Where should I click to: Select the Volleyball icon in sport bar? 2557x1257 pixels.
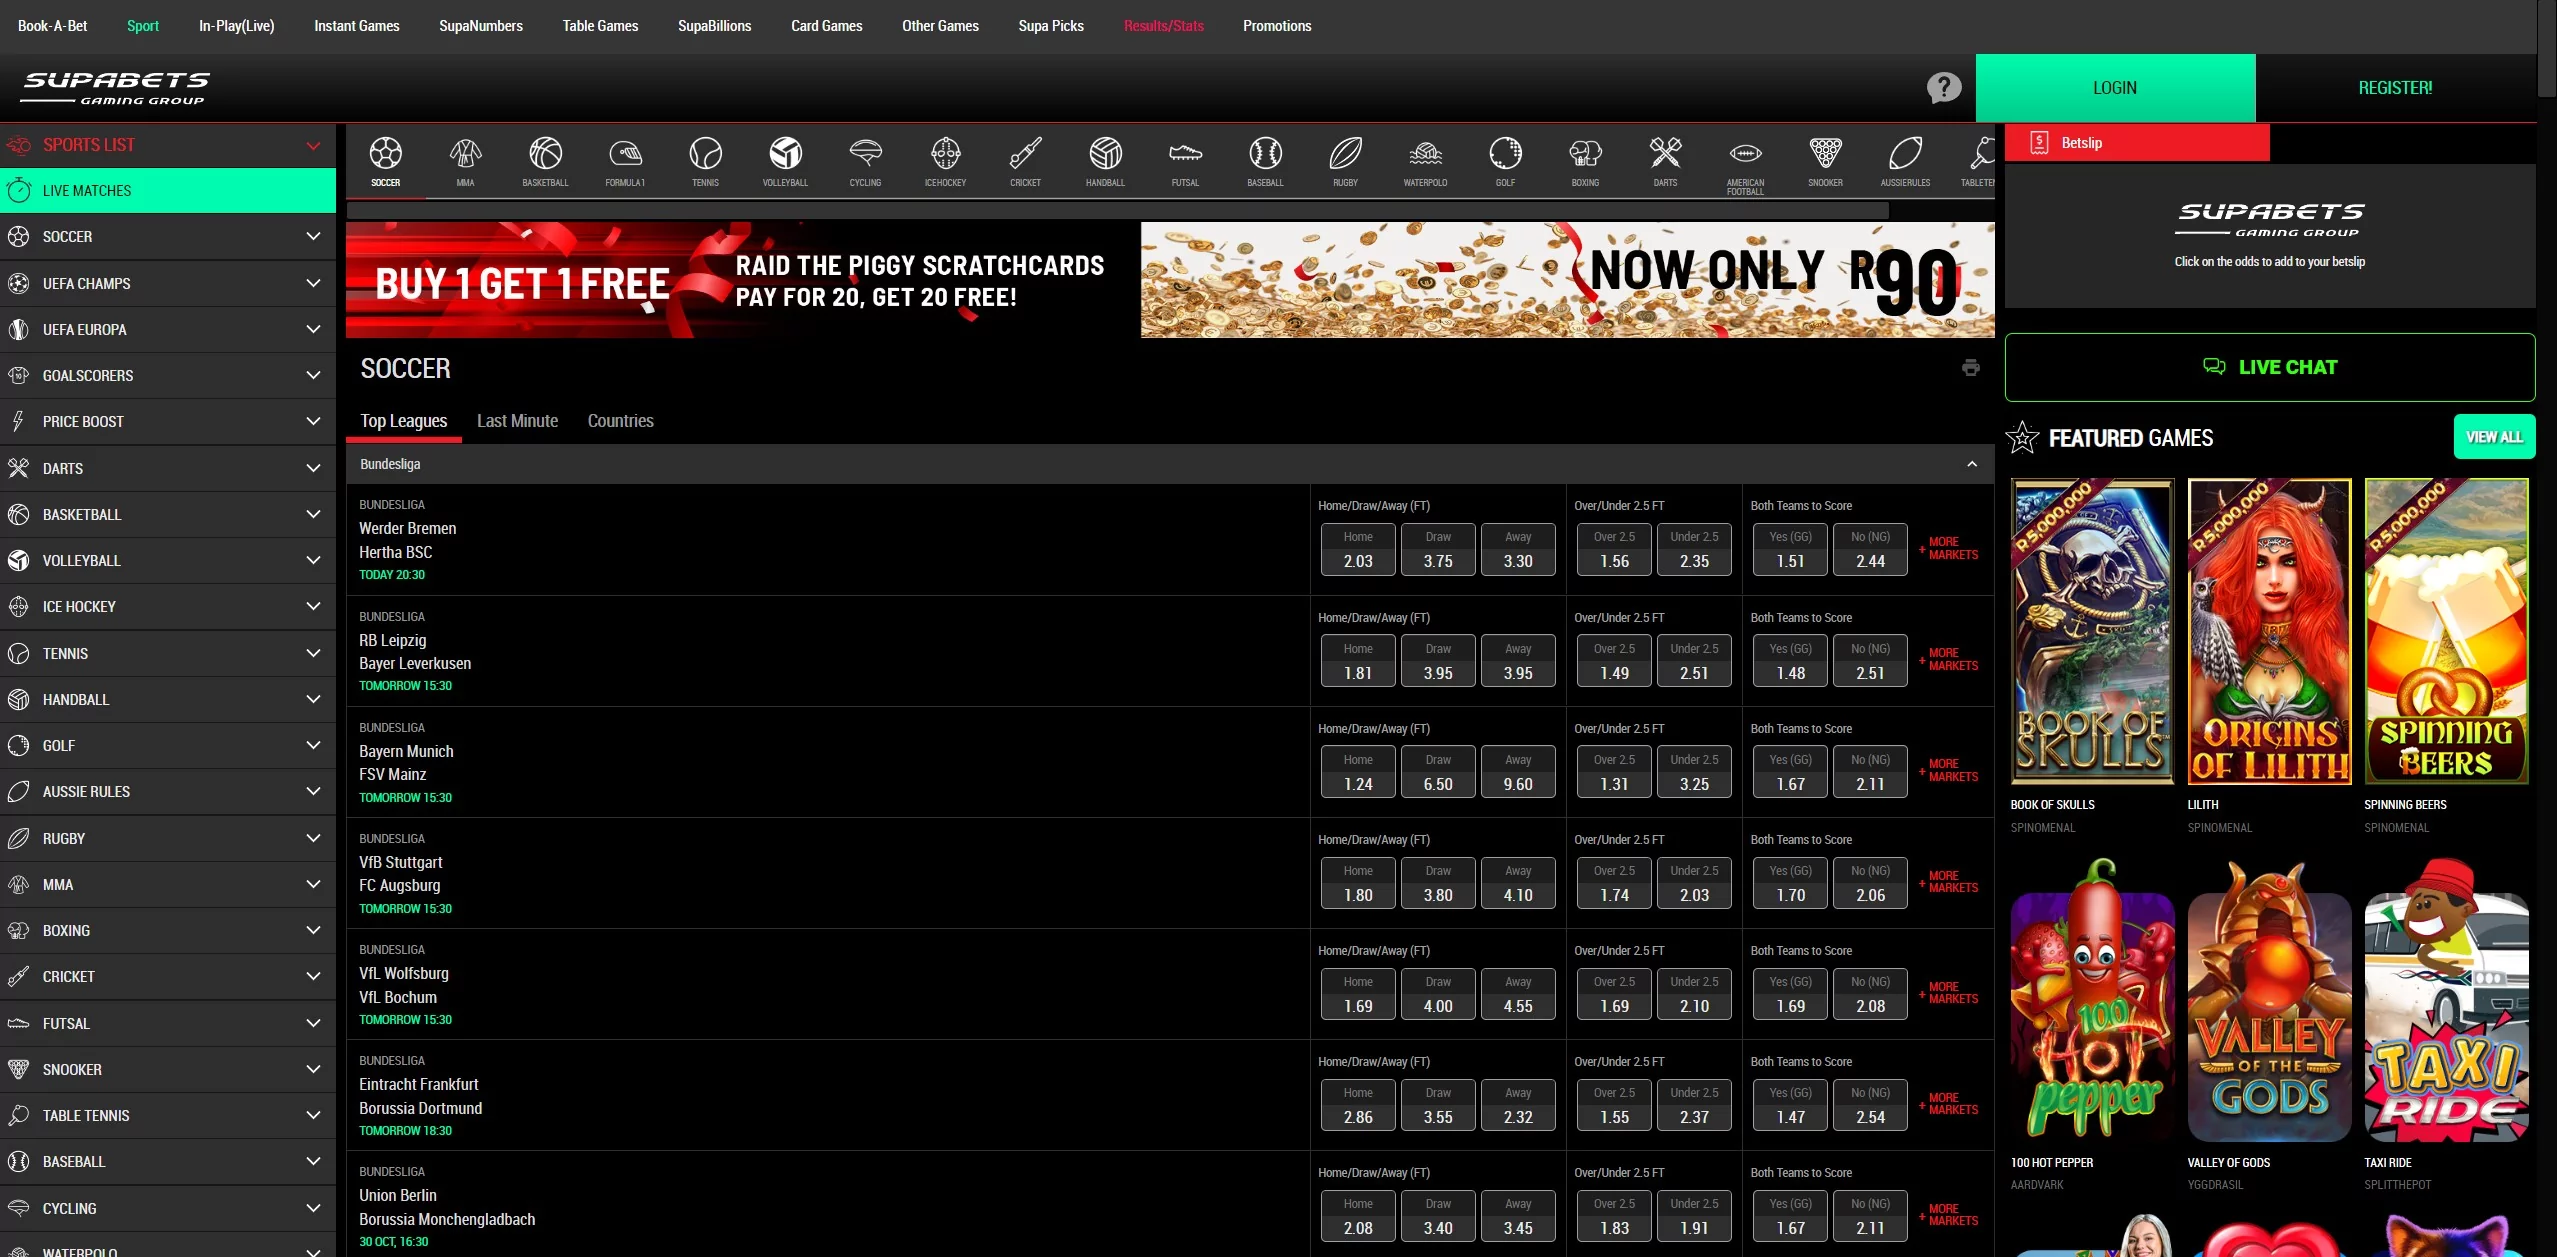785,154
